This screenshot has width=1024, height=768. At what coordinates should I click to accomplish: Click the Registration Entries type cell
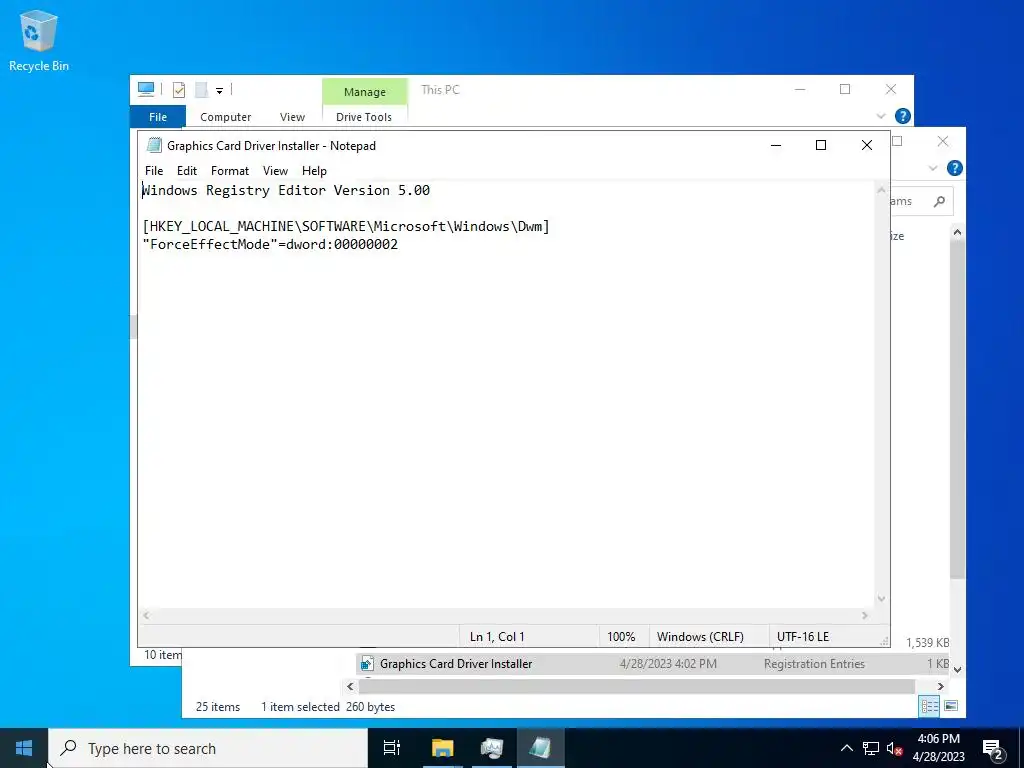[x=814, y=664]
